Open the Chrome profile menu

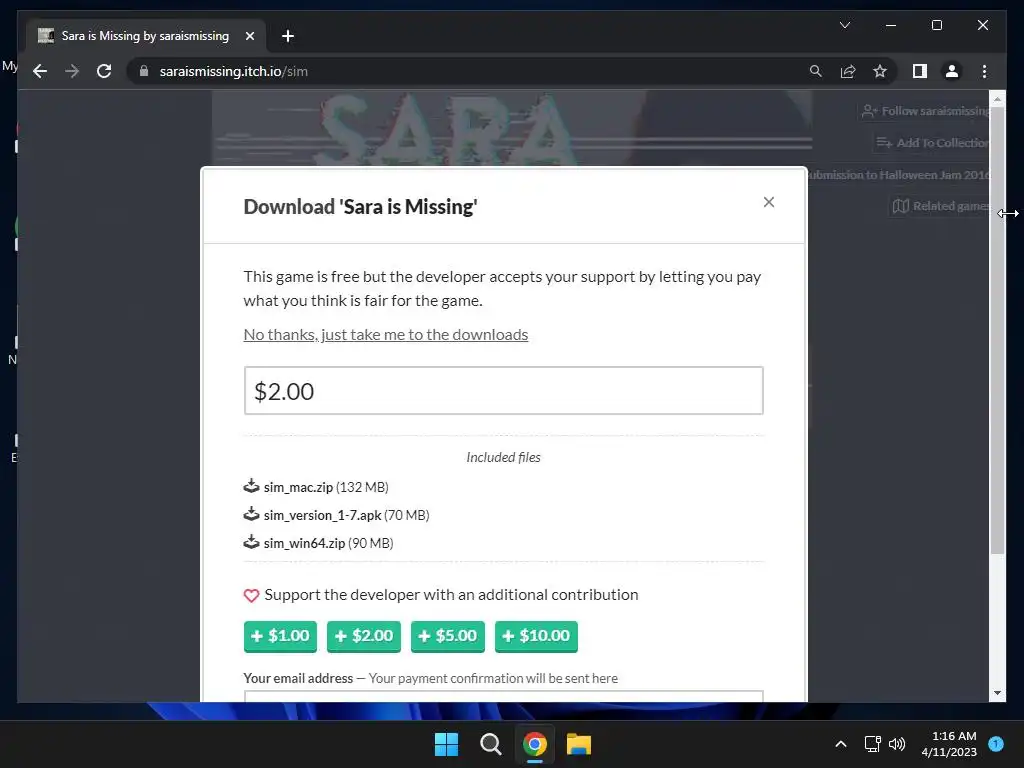[x=952, y=71]
